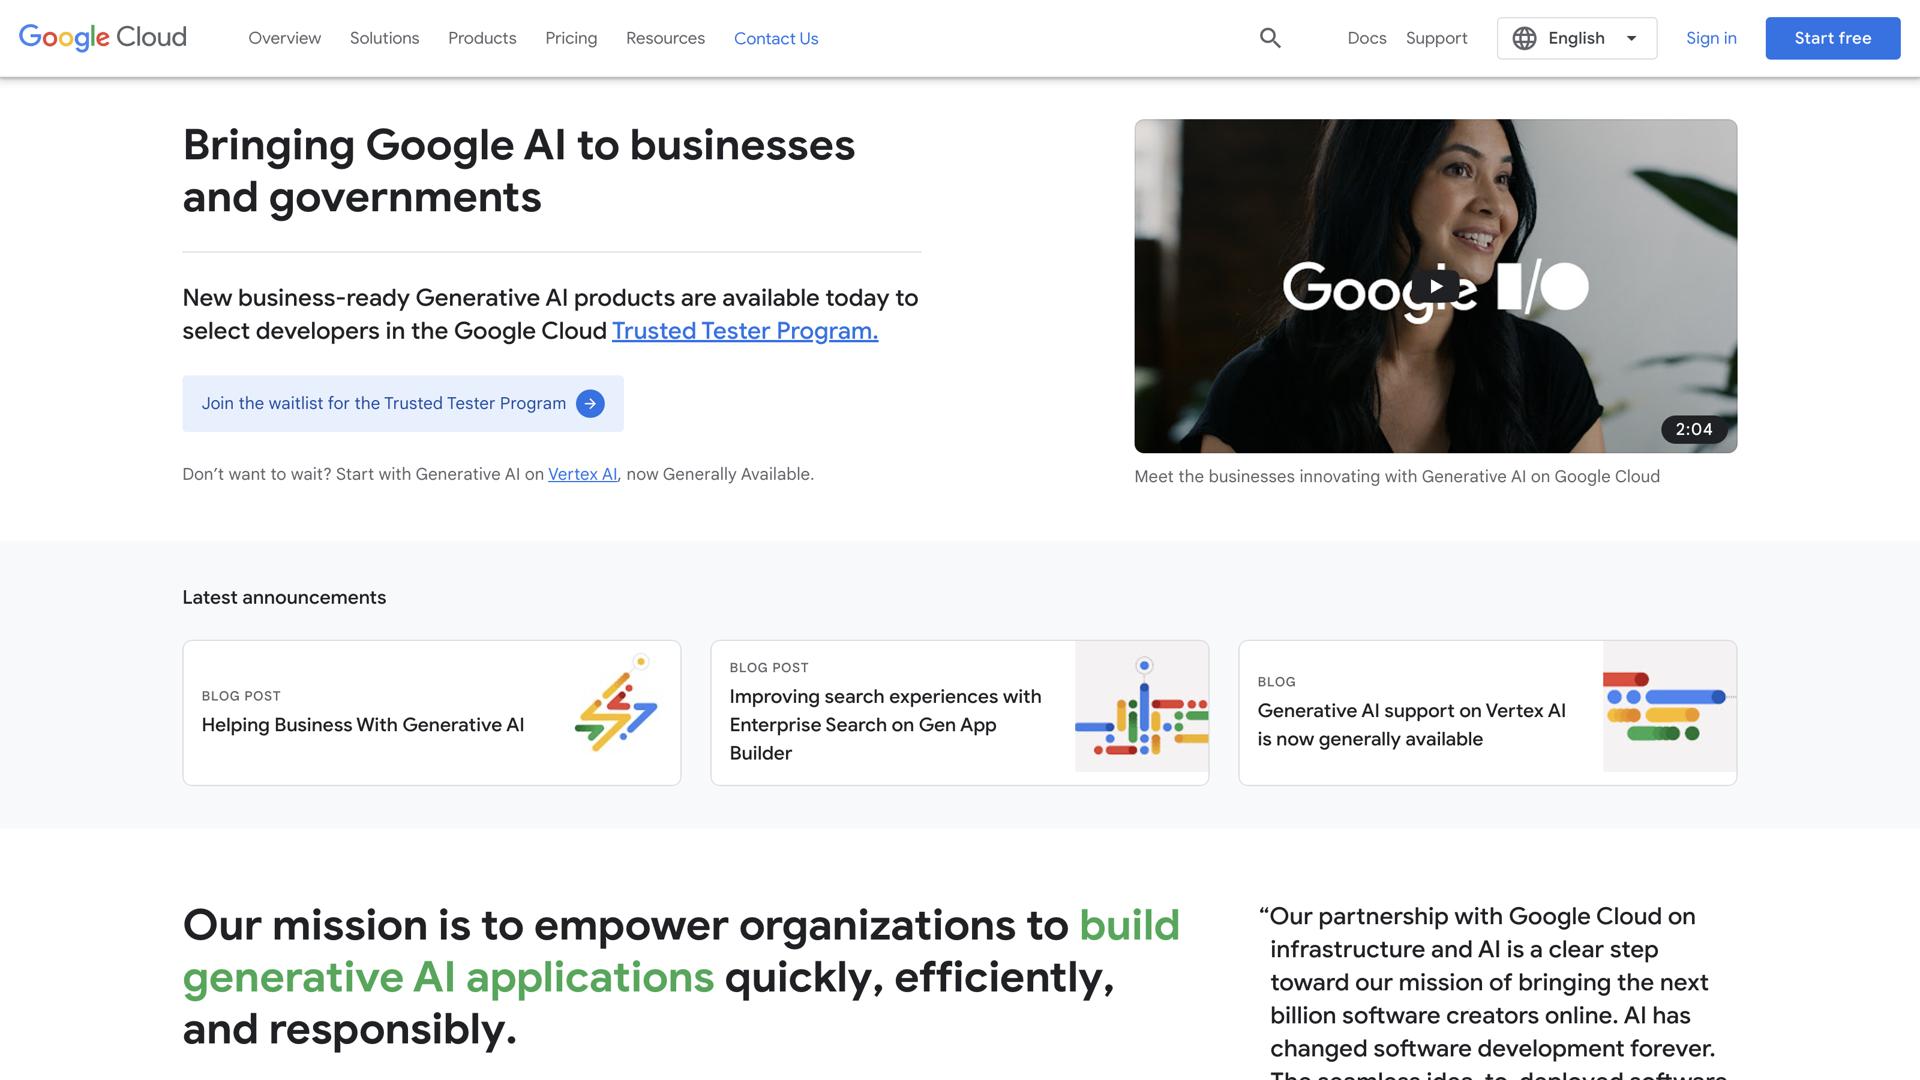Screen dimensions: 1920x1080
Task: Join the waitlist for the Trusted Tester Program
Action: click(x=384, y=403)
